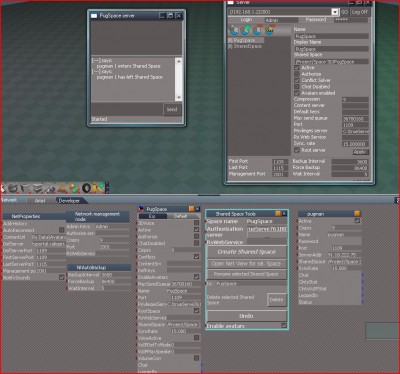Toggle AutoReconnect checkbox in NetProperties

[x=62, y=230]
